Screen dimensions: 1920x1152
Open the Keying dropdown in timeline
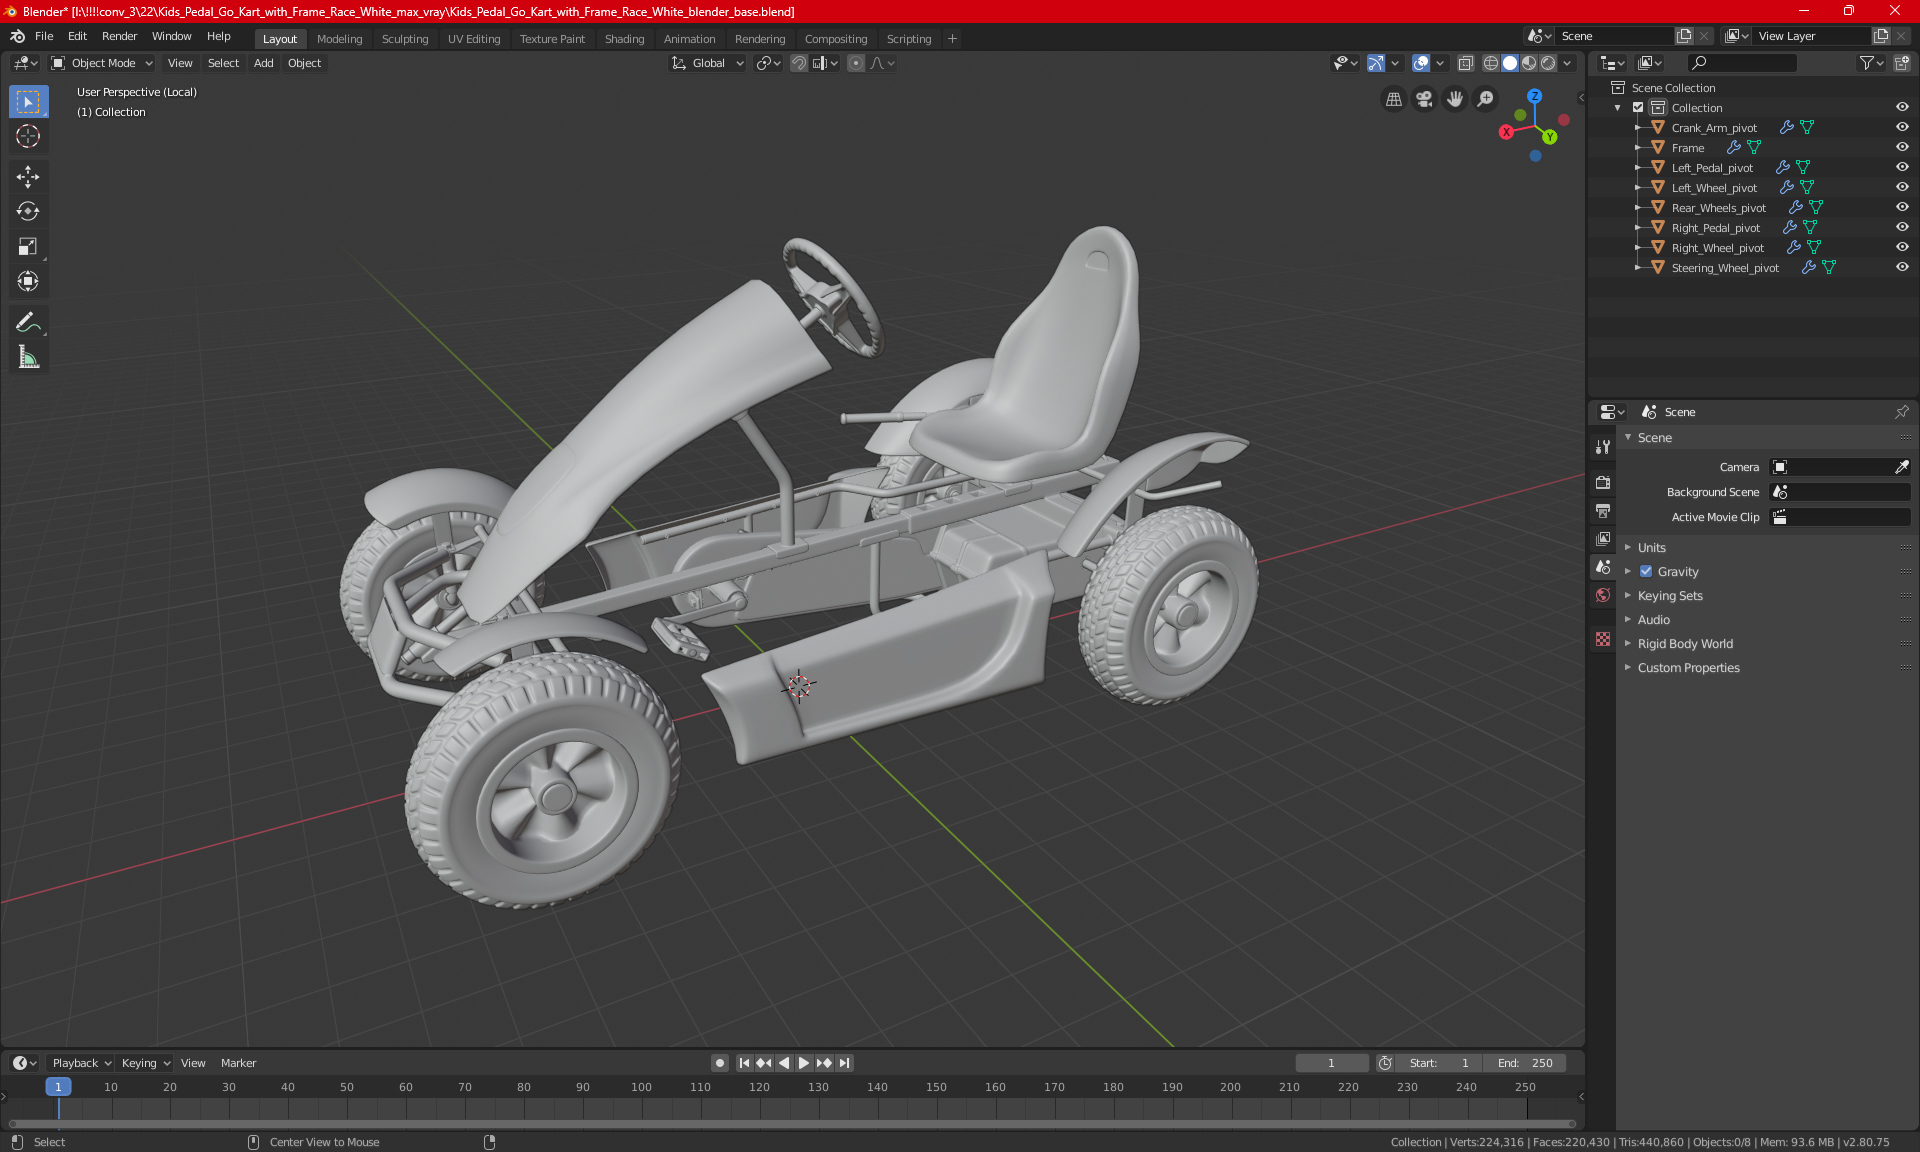[146, 1063]
